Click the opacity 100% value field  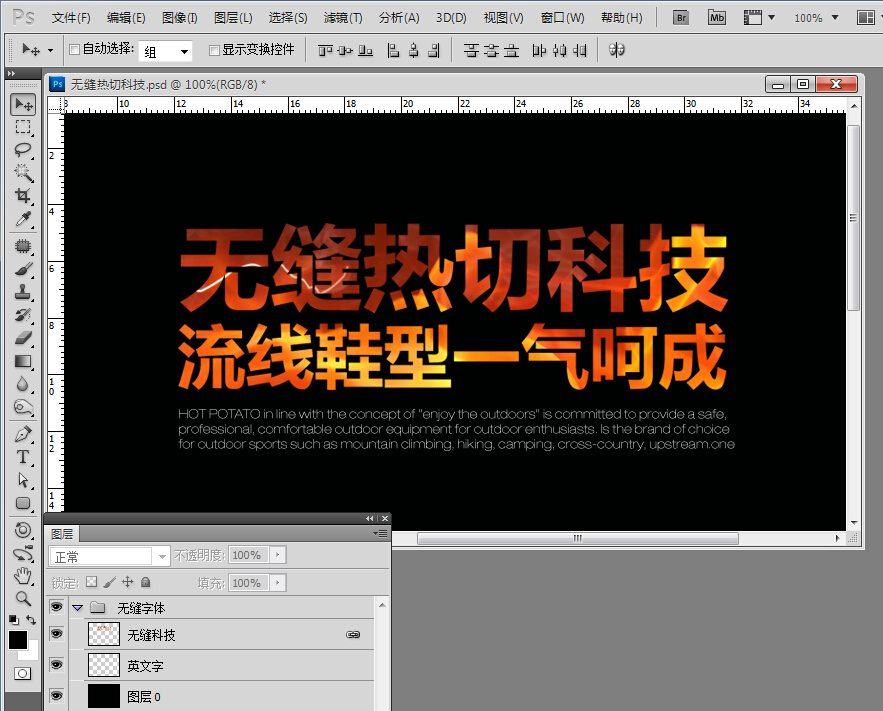pyautogui.click(x=248, y=555)
